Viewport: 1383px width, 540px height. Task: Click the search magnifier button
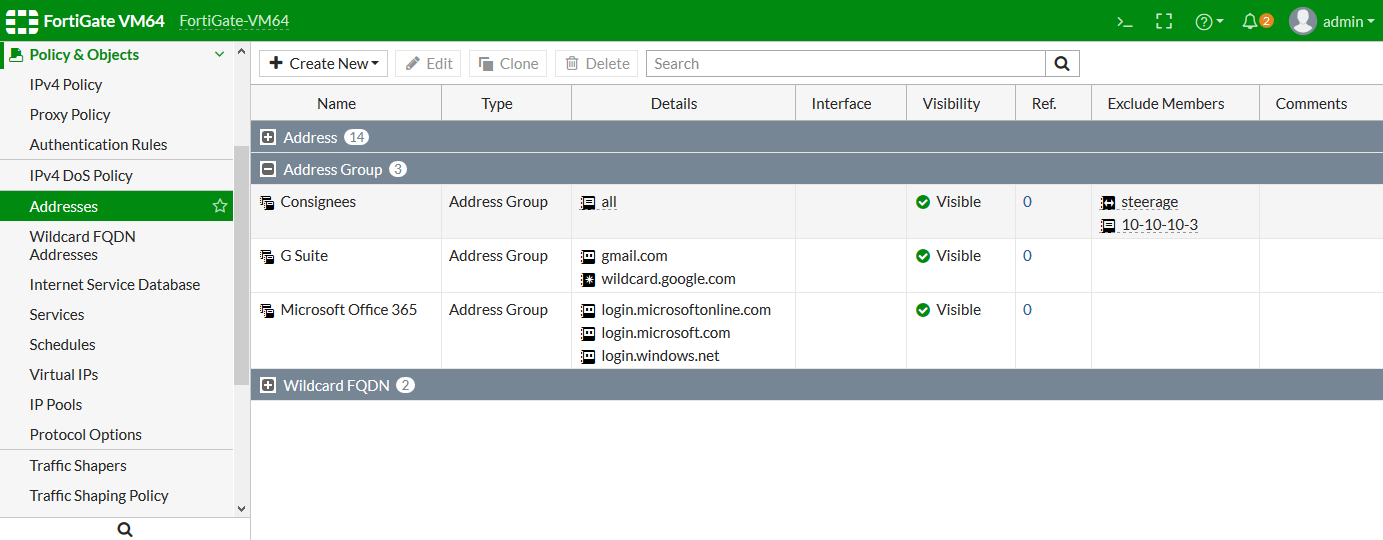(x=1062, y=64)
